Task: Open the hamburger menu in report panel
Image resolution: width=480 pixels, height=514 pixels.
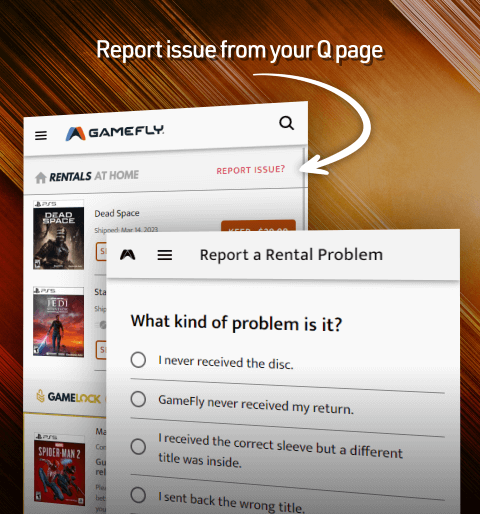Action: (165, 255)
